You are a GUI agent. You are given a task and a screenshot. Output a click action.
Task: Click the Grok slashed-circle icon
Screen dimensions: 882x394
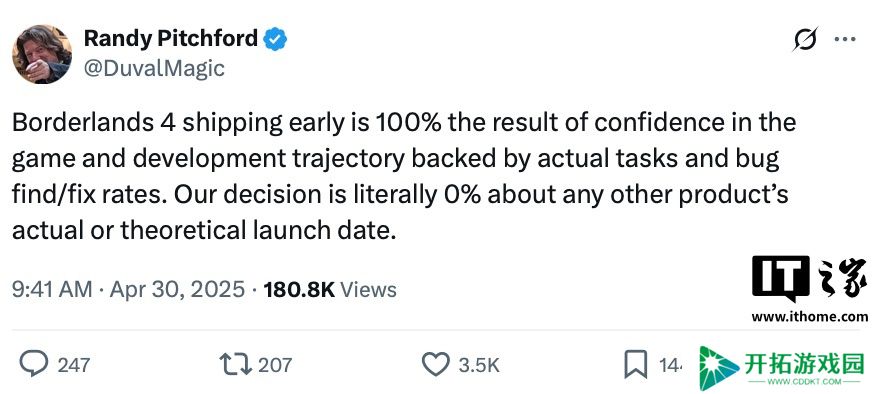806,39
